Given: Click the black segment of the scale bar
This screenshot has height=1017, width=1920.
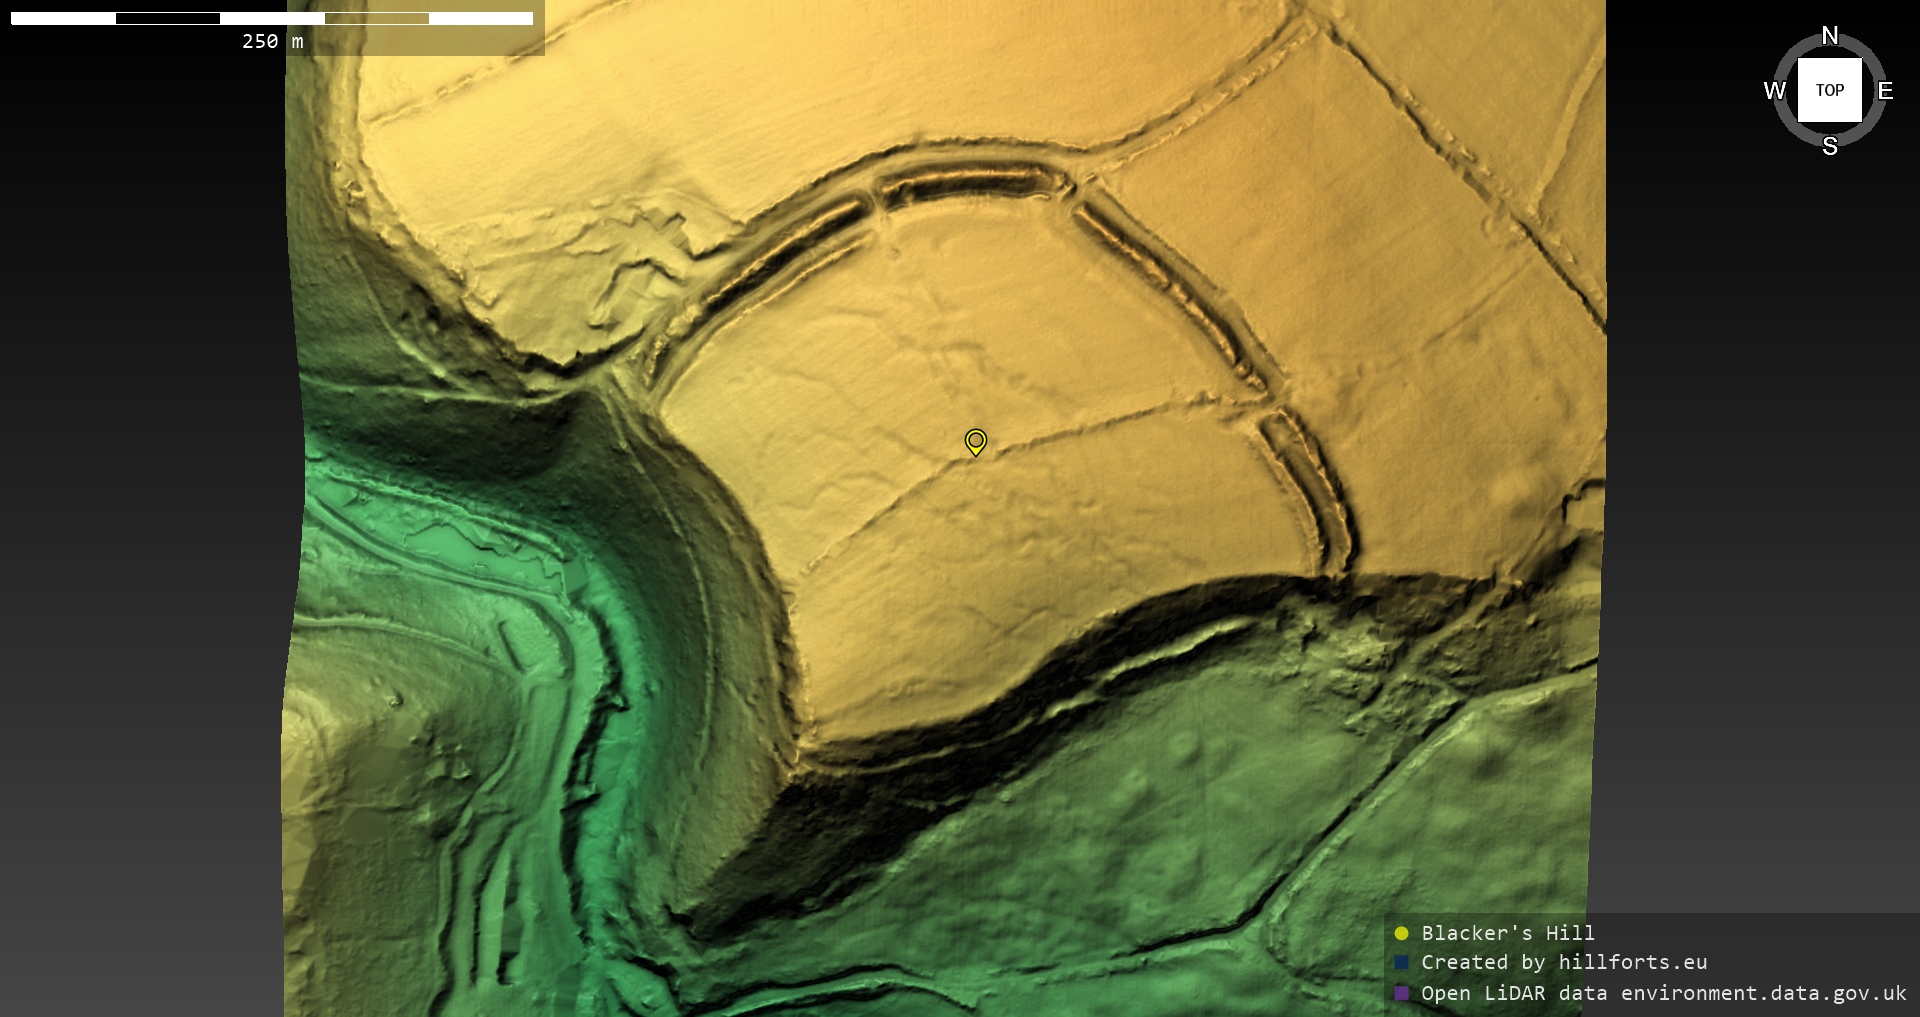Looking at the screenshot, I should click(x=167, y=18).
